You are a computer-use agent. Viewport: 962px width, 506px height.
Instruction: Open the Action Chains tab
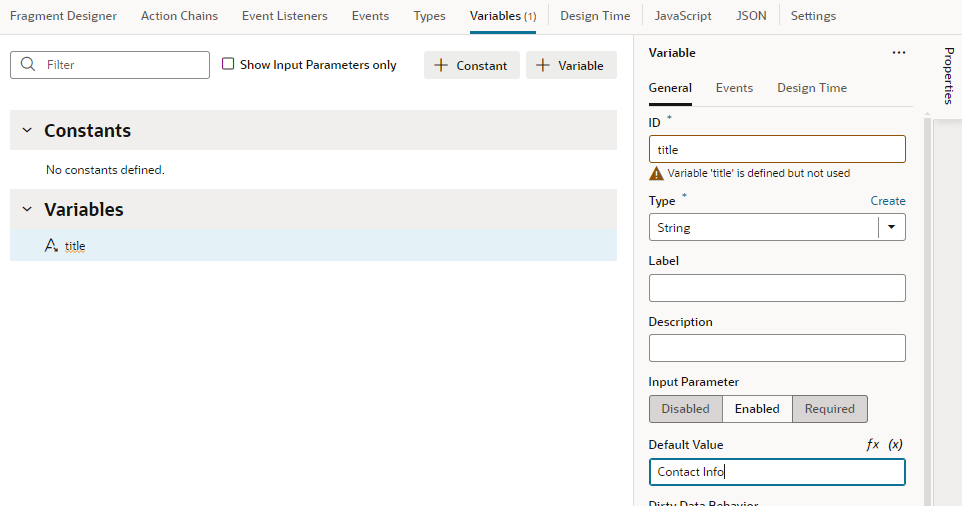coord(179,16)
